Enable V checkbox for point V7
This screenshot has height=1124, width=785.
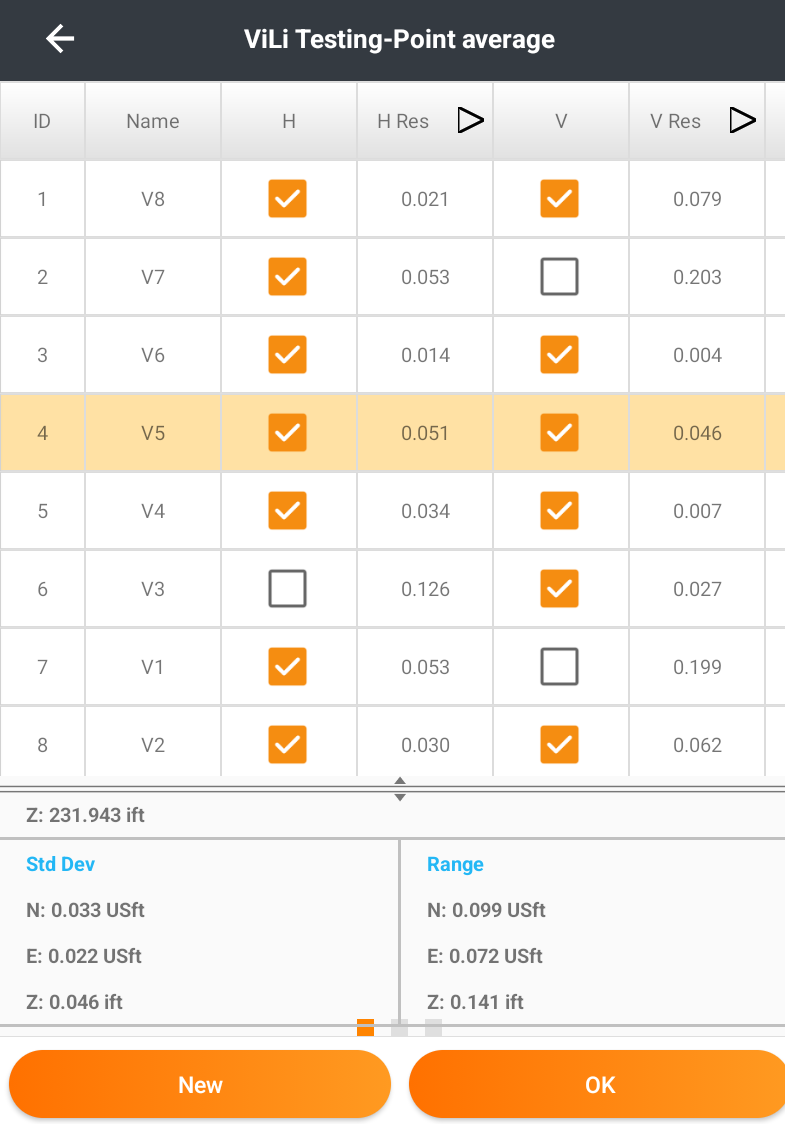pos(559,277)
